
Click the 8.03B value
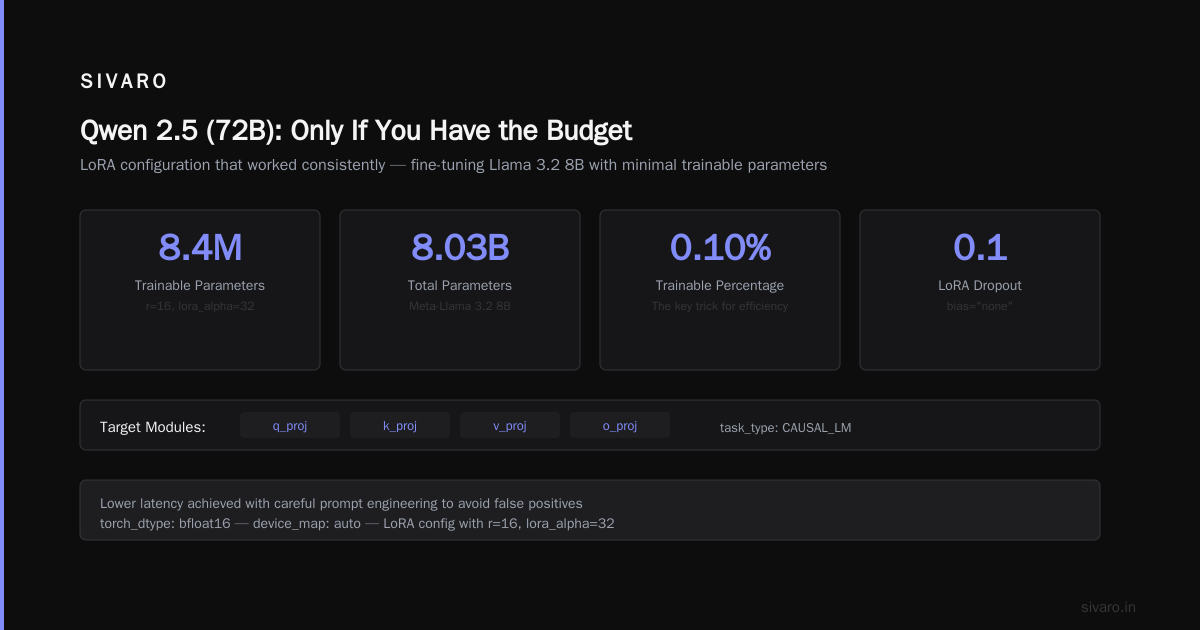pos(460,247)
